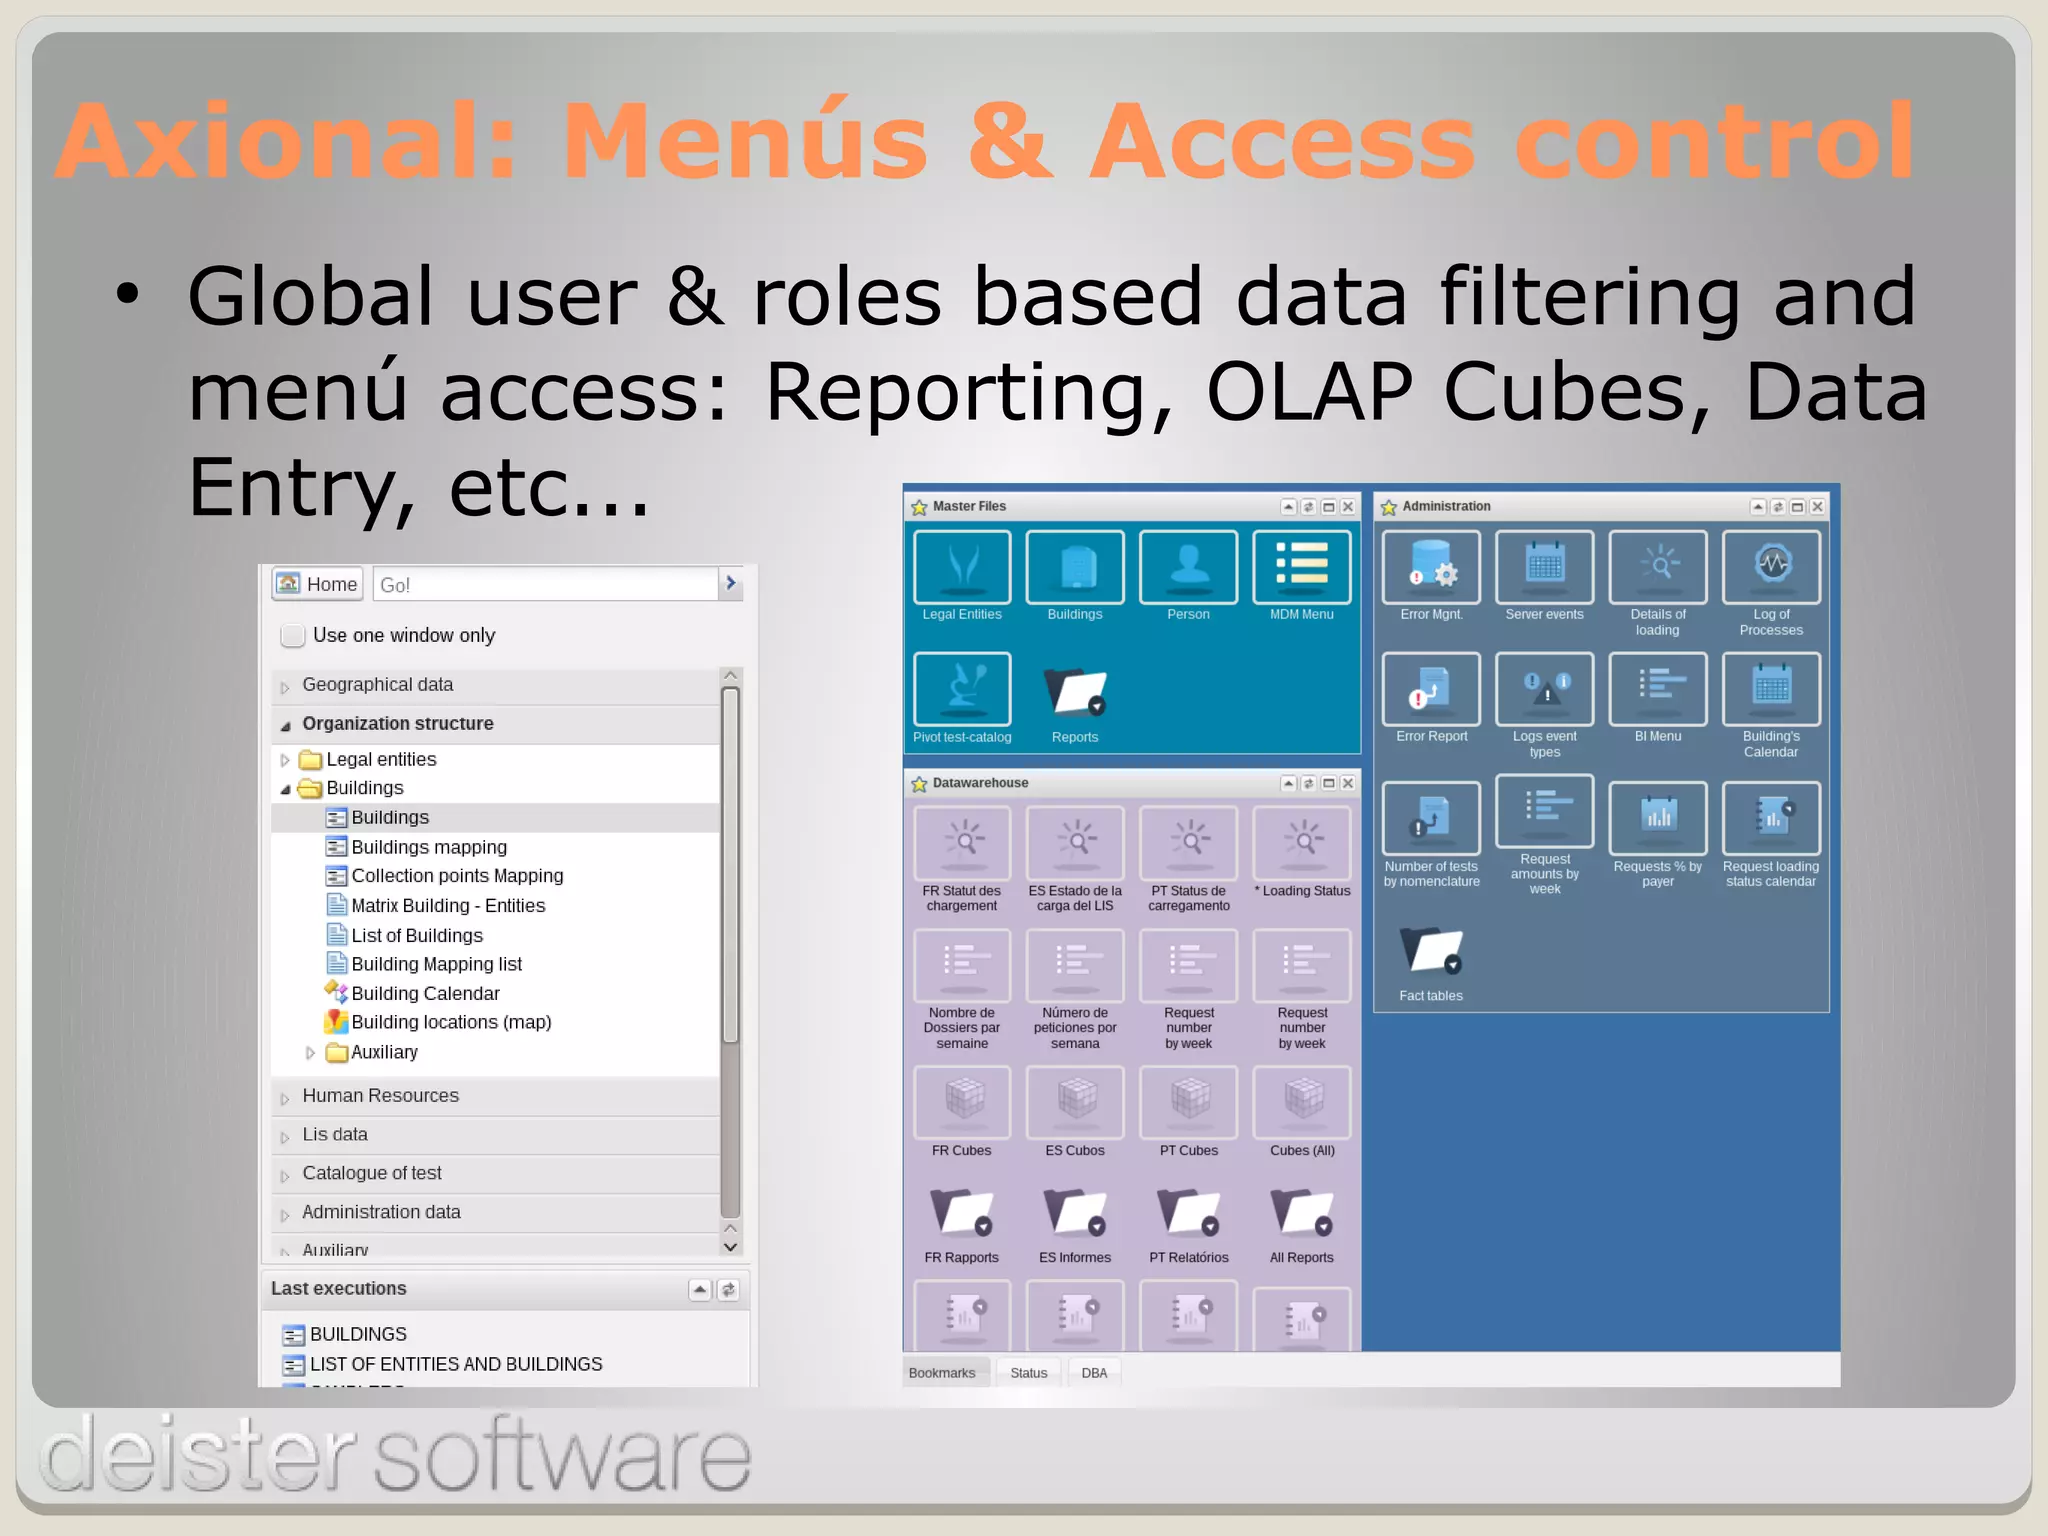
Task: Open the Person icon in Master Files
Action: (x=1188, y=568)
